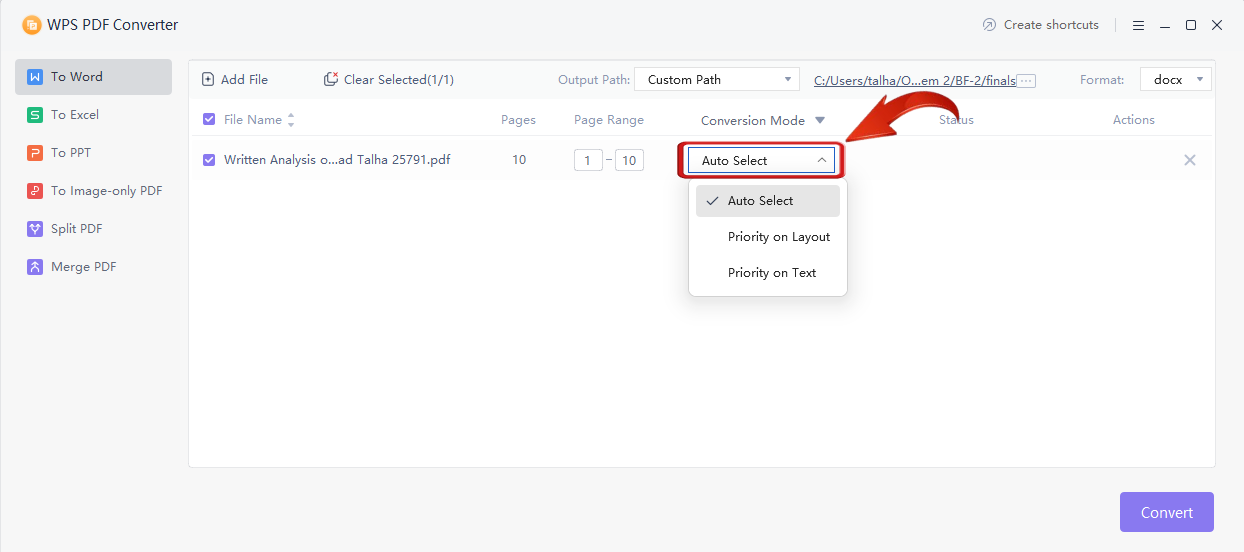Click the Add File plus icon

(208, 79)
